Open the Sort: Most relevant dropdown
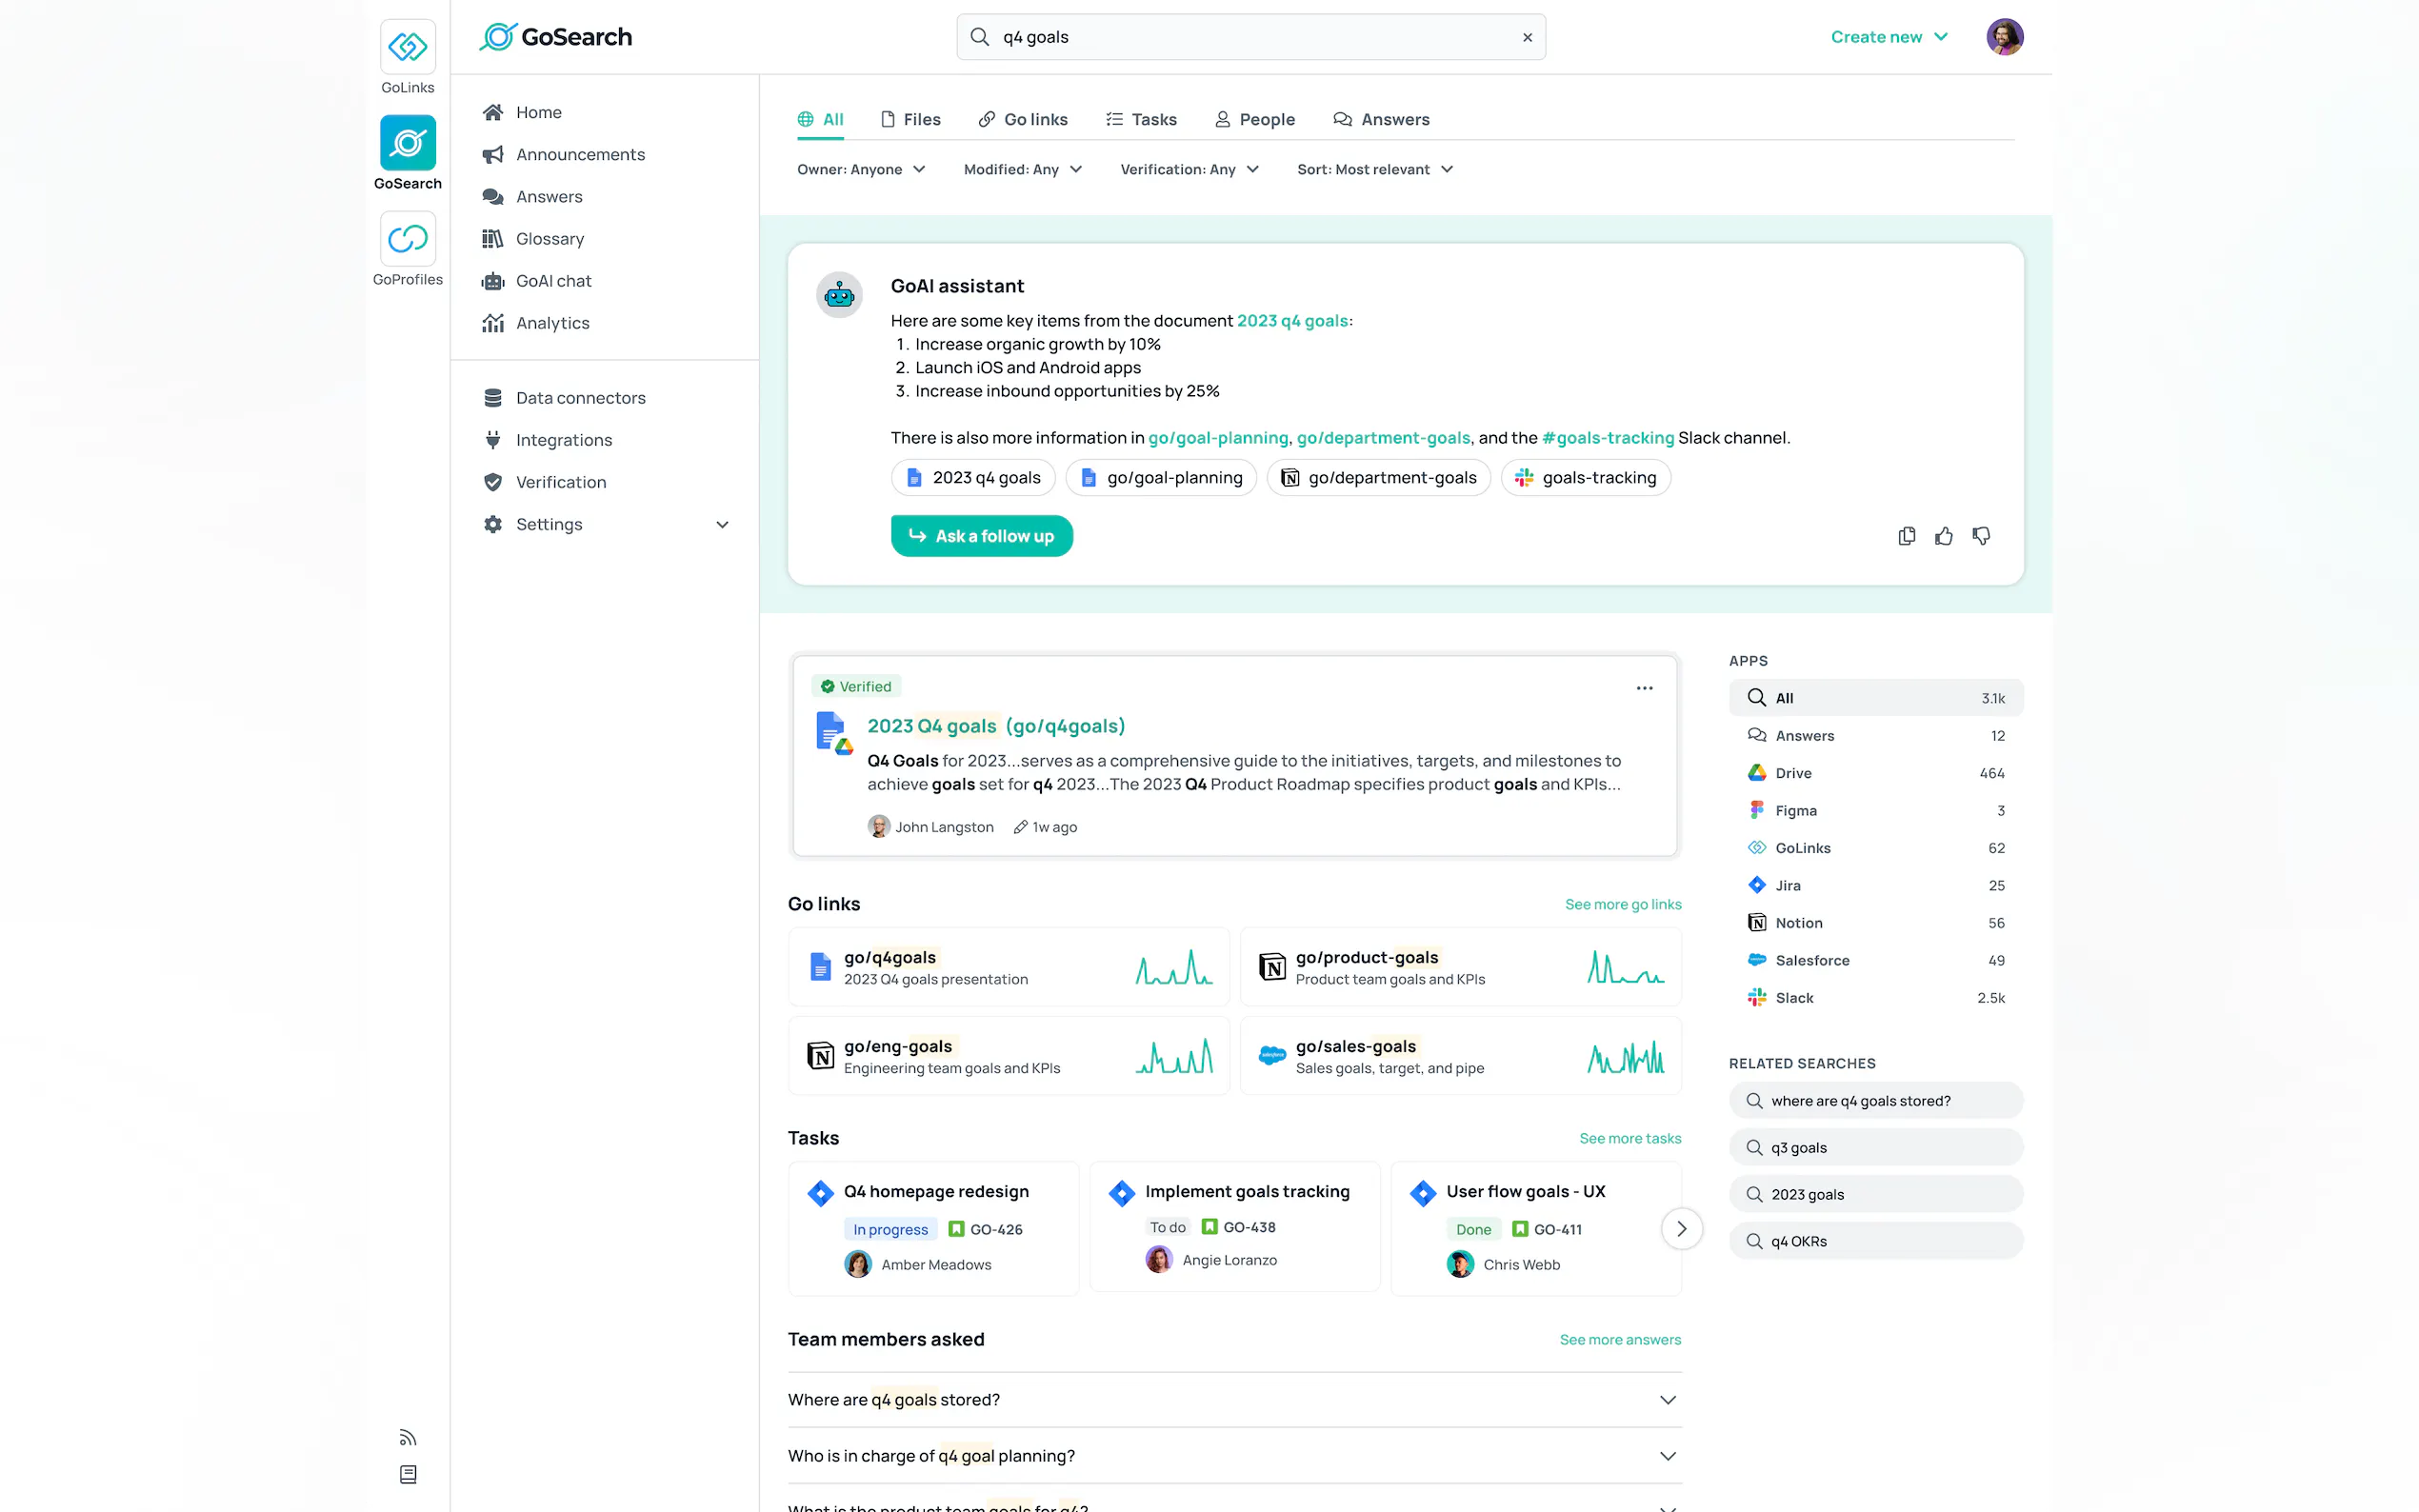The image size is (2419, 1512). 1374,170
